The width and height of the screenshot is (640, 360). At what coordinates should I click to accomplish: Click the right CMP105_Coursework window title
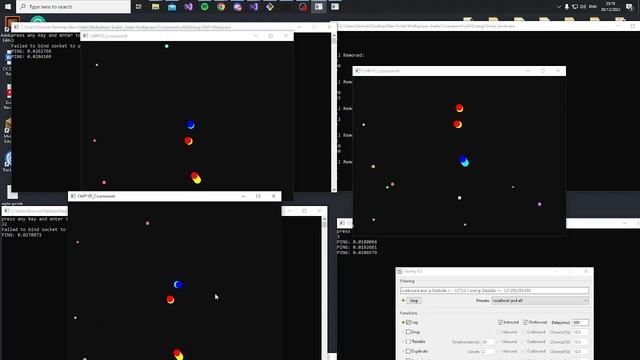coord(380,71)
